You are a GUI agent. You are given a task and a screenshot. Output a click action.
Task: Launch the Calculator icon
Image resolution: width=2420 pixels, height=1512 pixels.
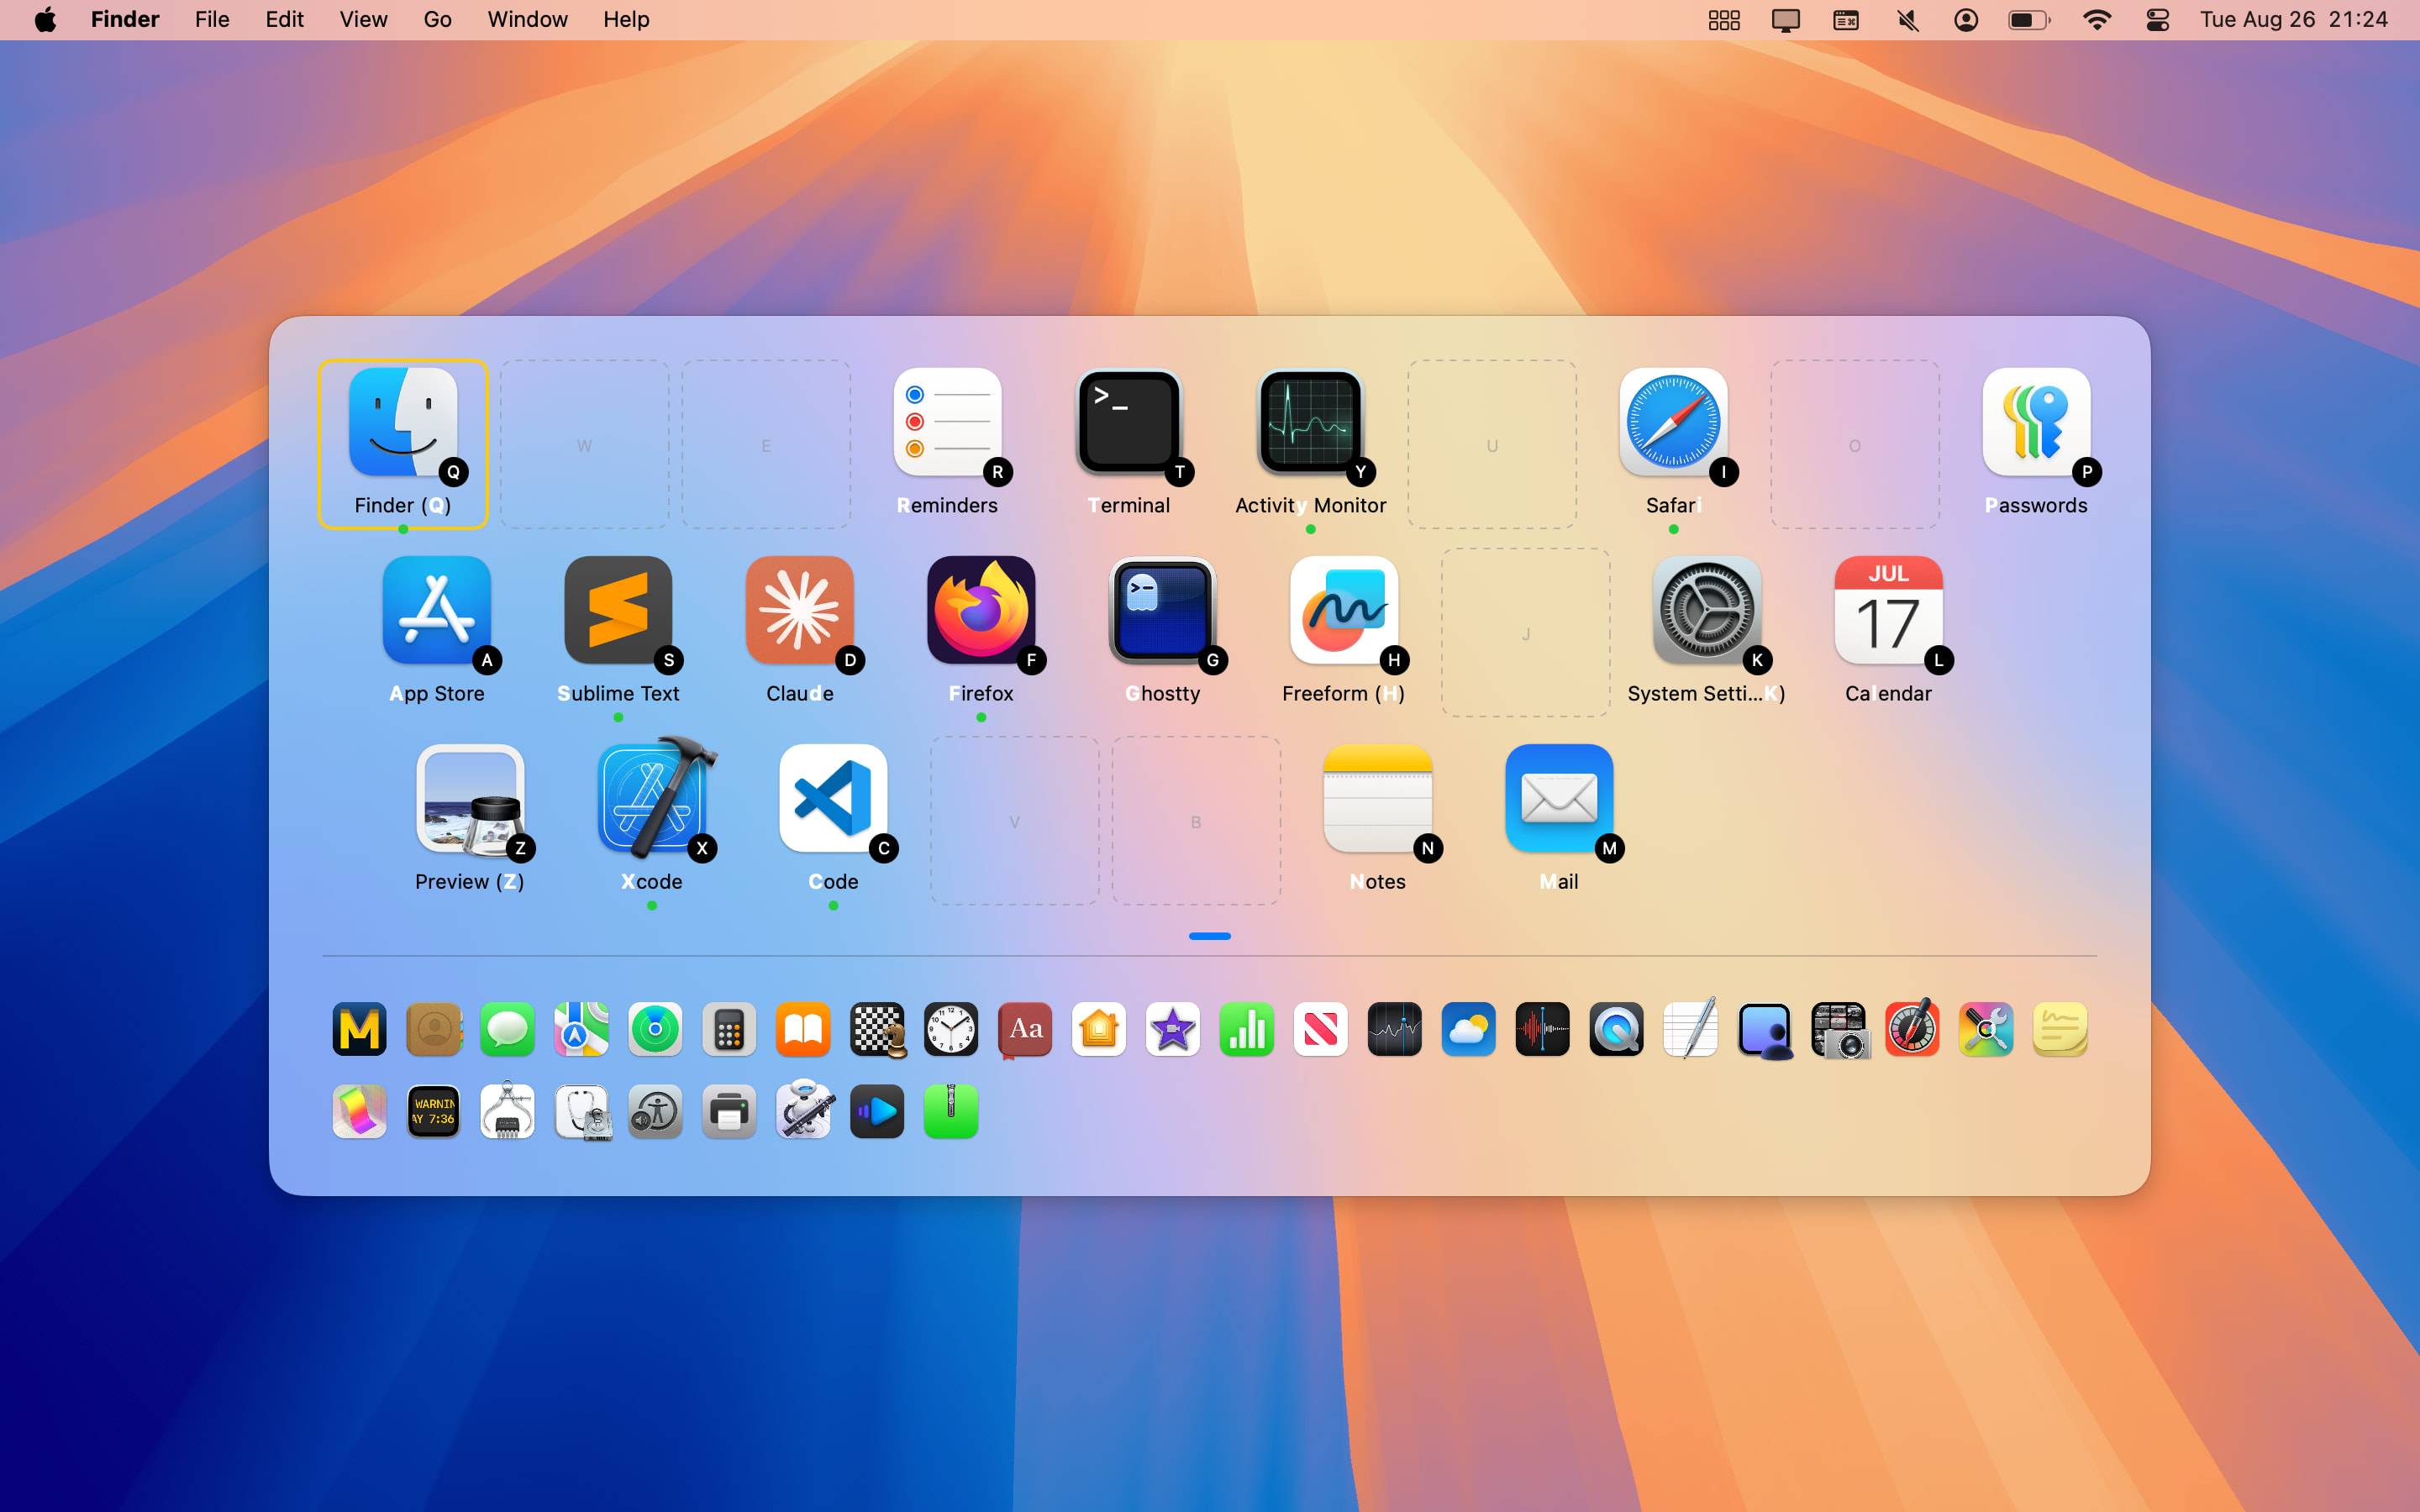pos(729,1029)
